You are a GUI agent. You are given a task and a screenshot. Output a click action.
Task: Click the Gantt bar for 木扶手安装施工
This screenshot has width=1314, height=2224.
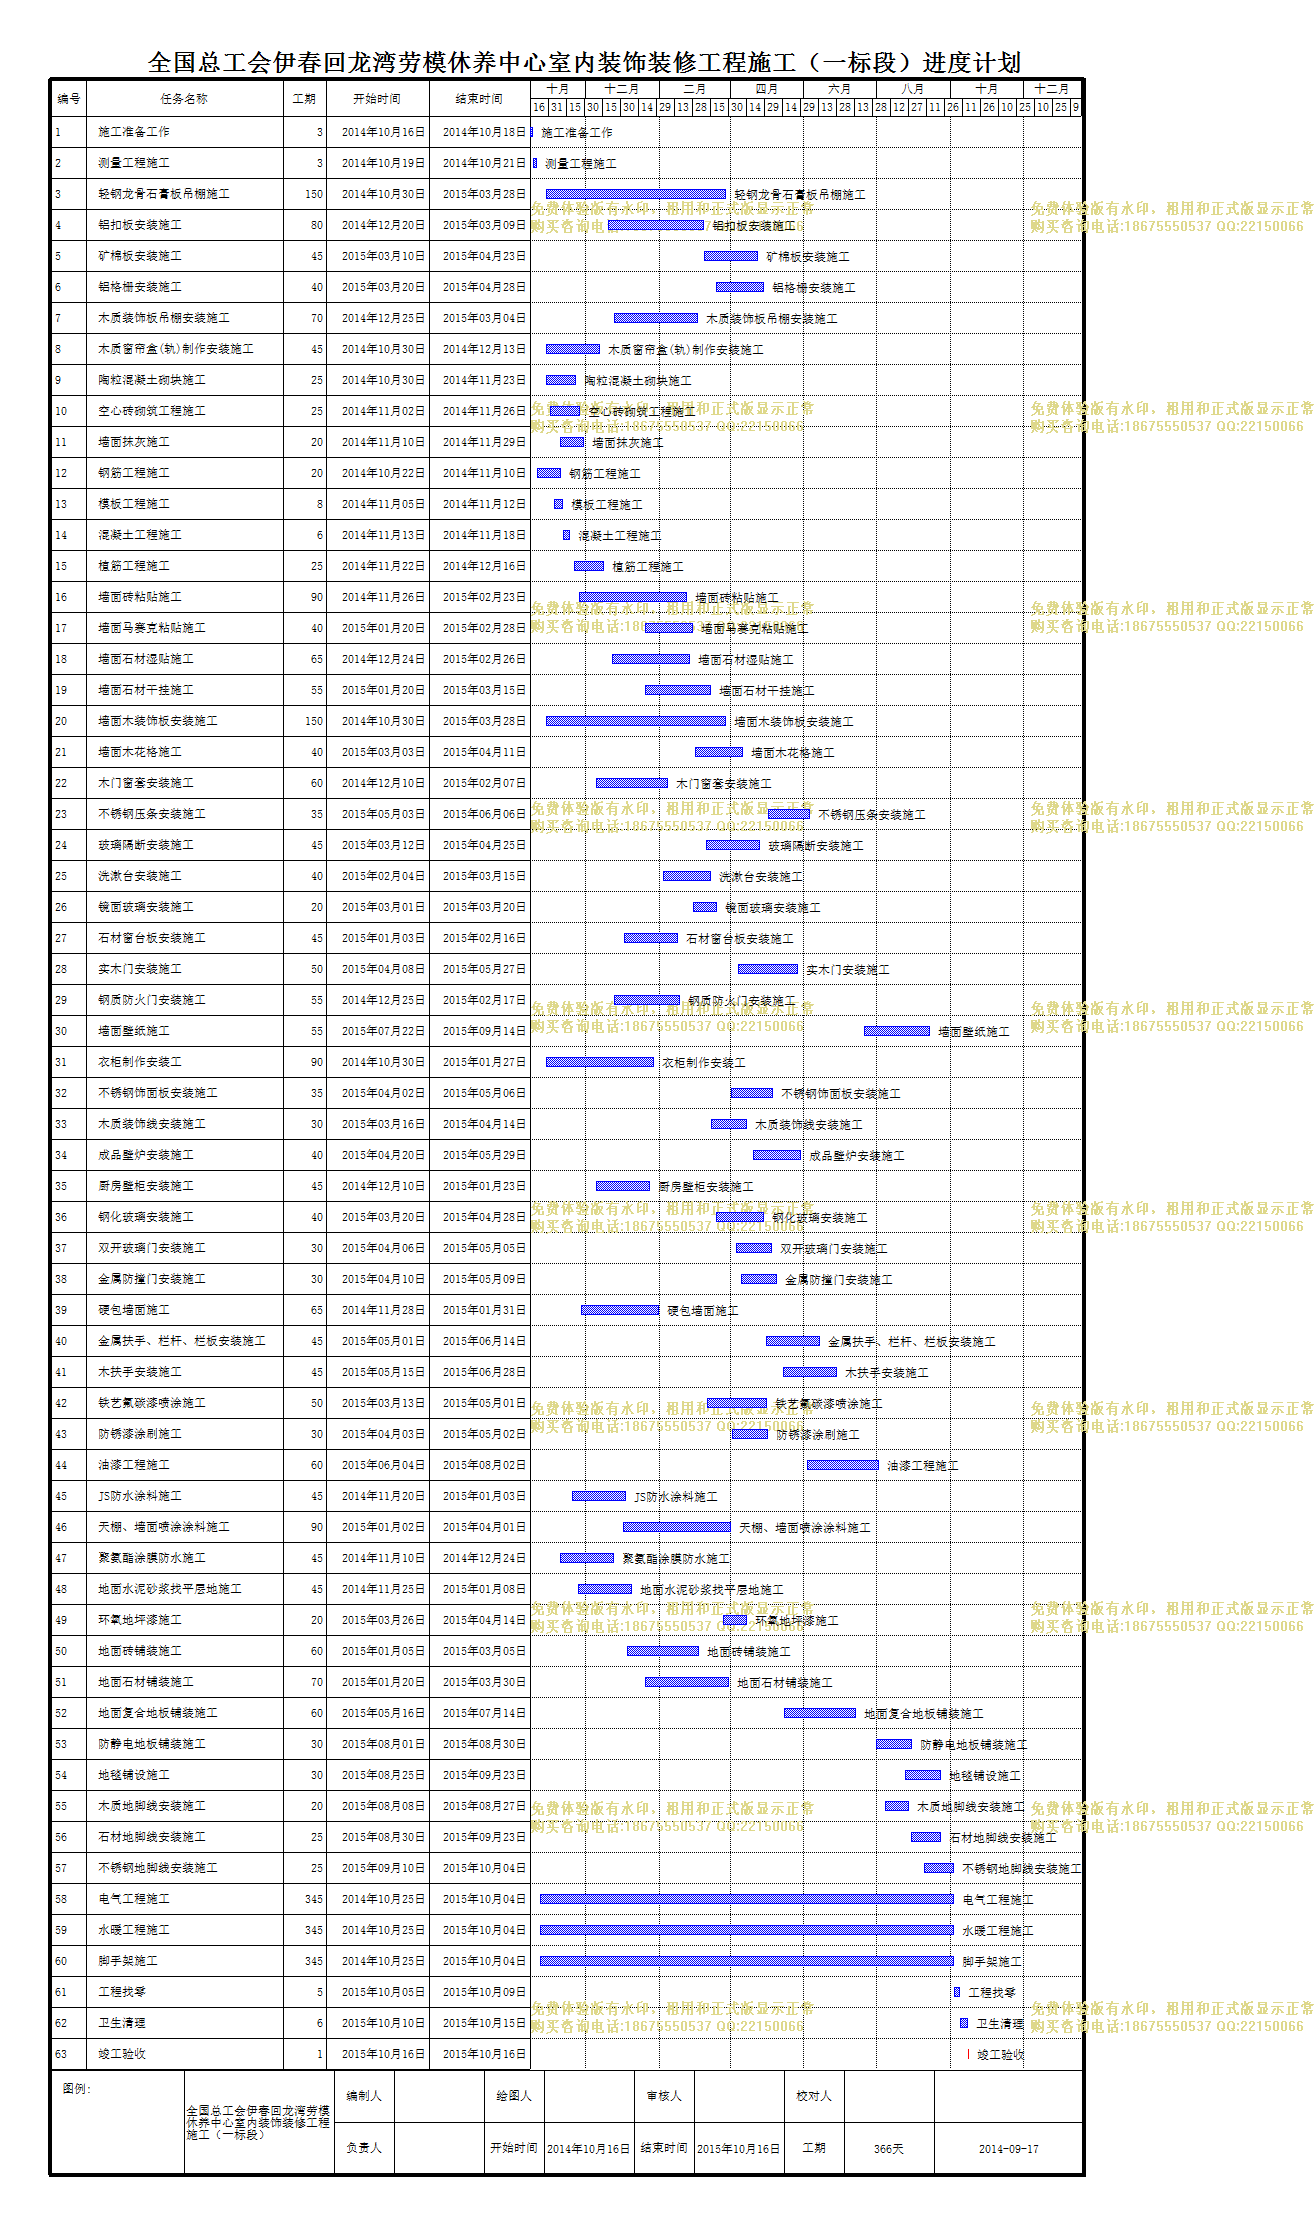click(x=810, y=1372)
